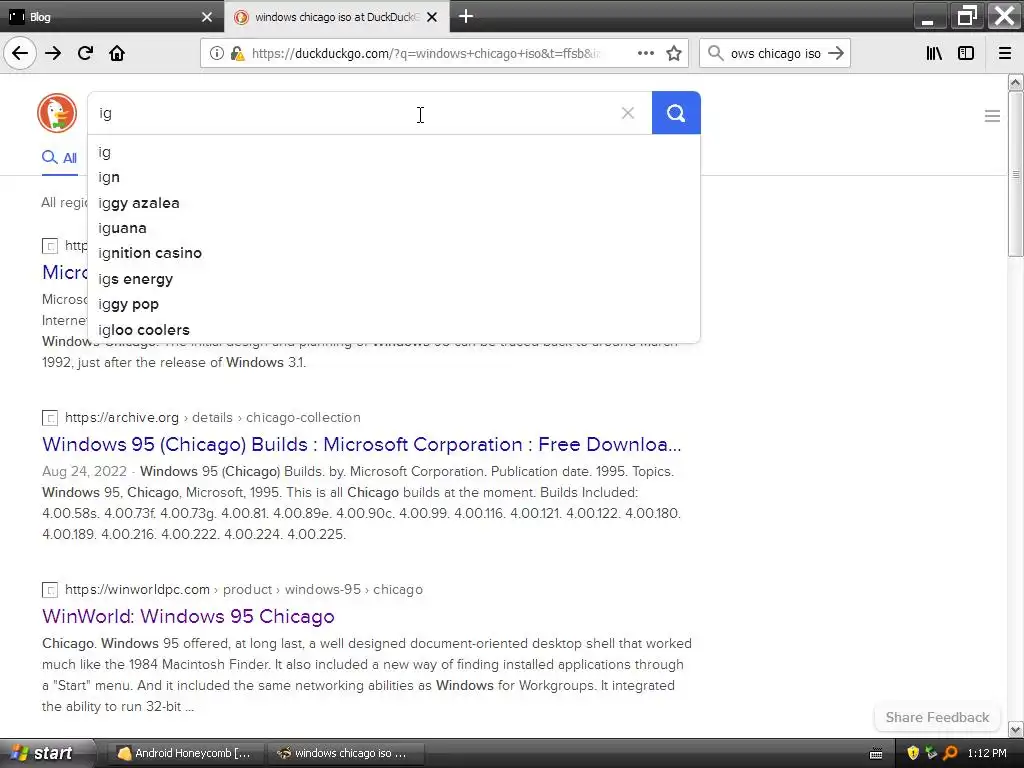The height and width of the screenshot is (768, 1024).
Task: Reload the current page
Action: click(85, 54)
